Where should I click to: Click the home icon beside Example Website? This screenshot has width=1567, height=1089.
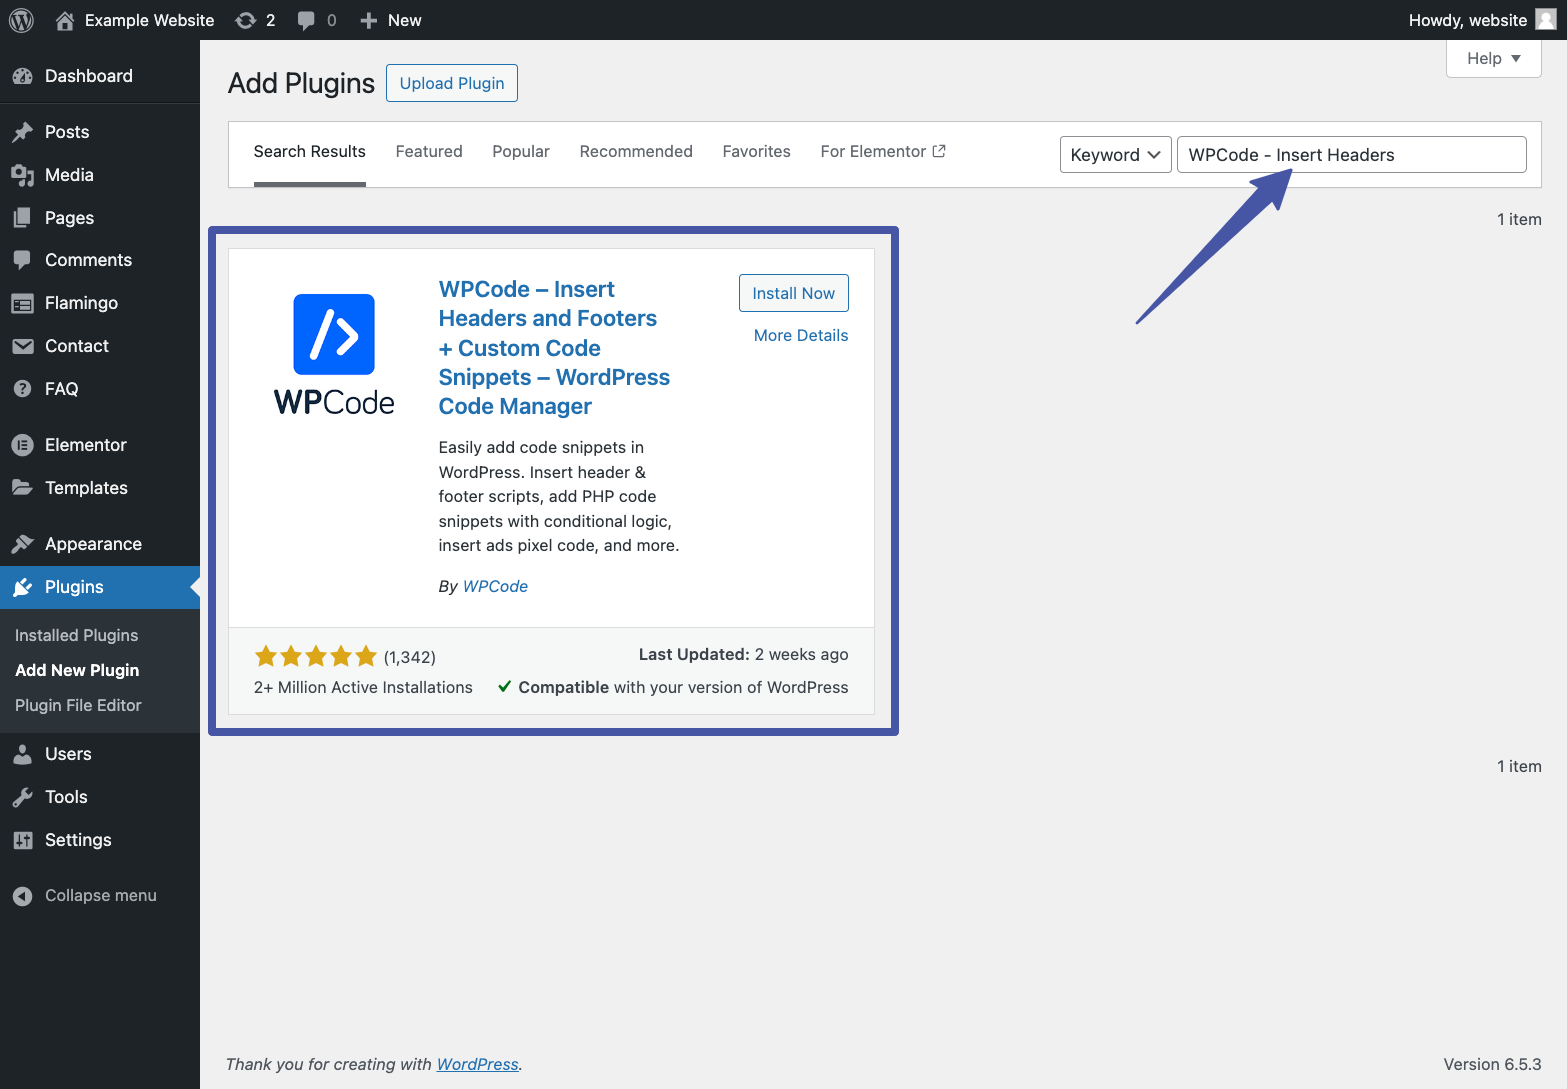(65, 20)
